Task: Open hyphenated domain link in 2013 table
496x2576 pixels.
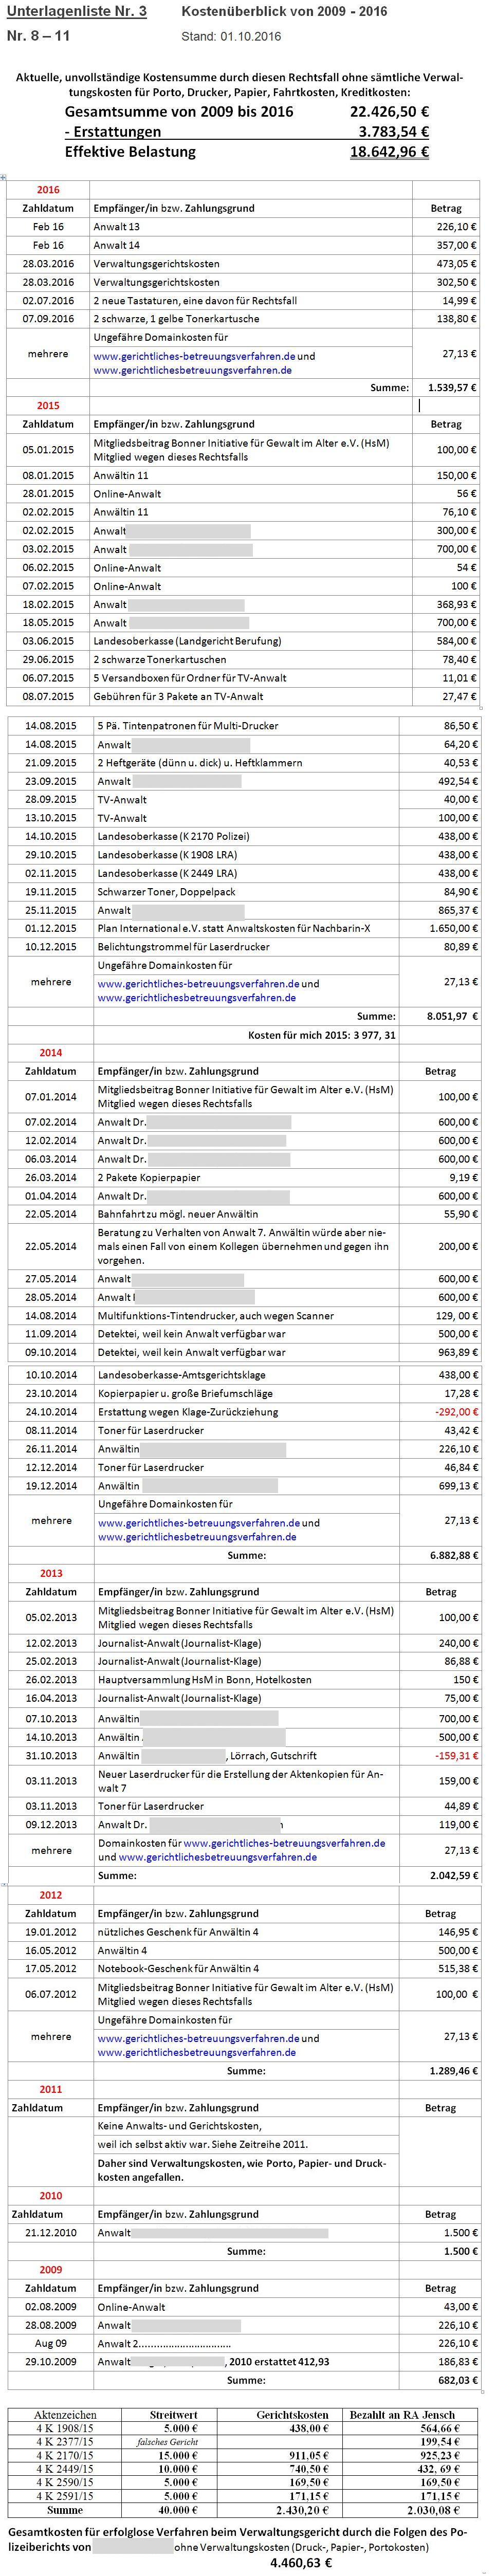Action: pos(284,1843)
